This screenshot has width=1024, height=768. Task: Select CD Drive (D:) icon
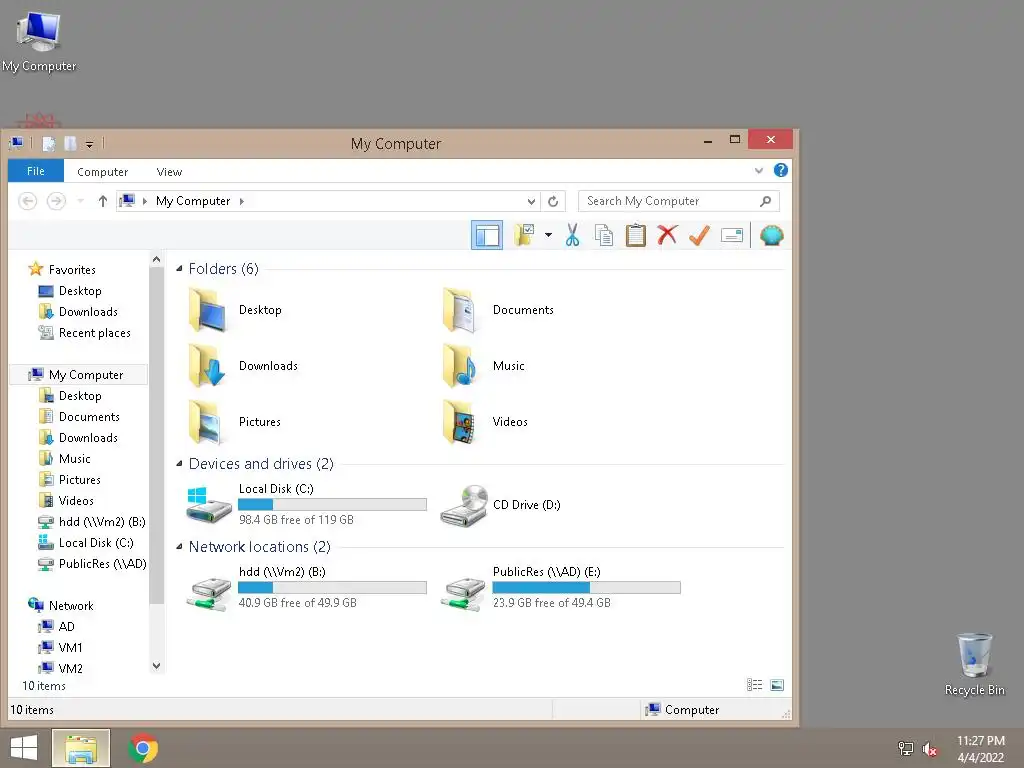[463, 505]
